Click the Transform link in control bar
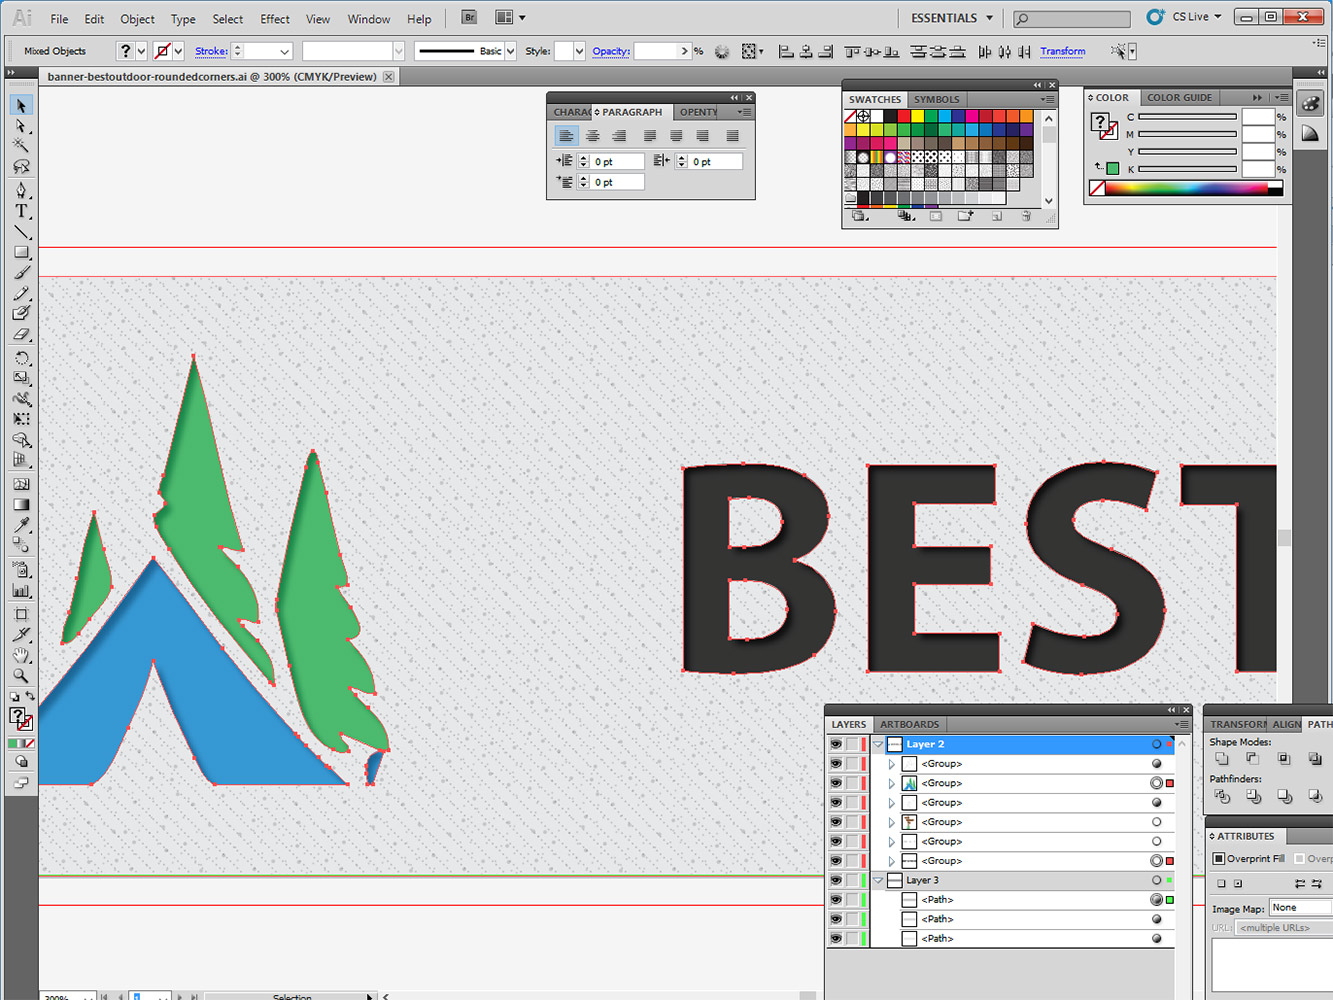This screenshot has width=1333, height=1000. [1062, 51]
